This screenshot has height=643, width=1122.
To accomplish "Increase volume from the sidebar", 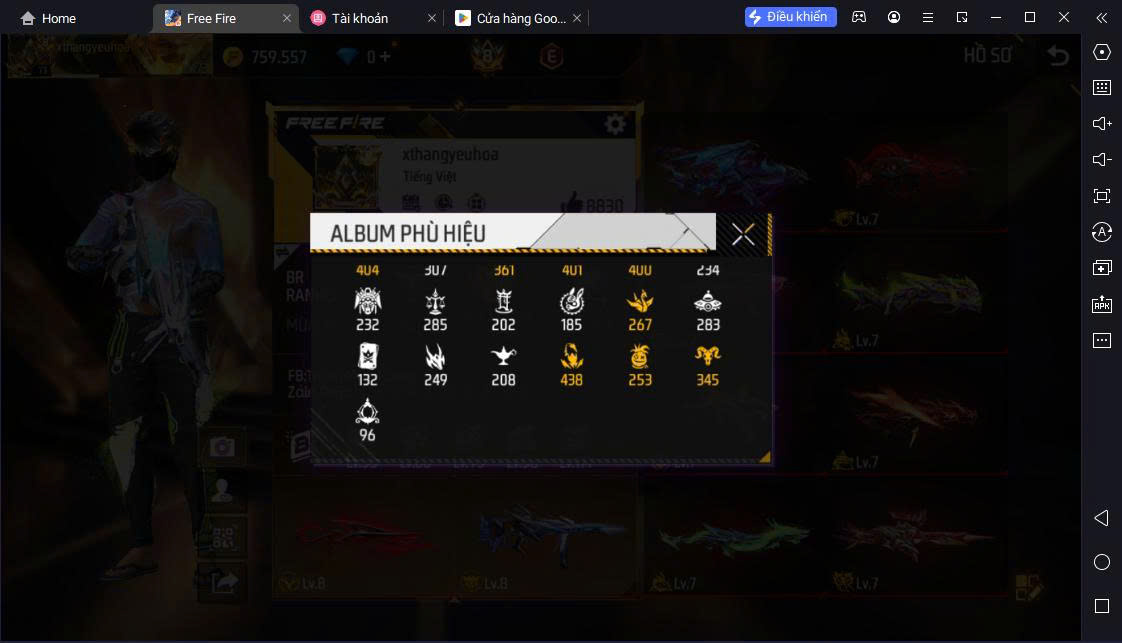I will [x=1102, y=124].
